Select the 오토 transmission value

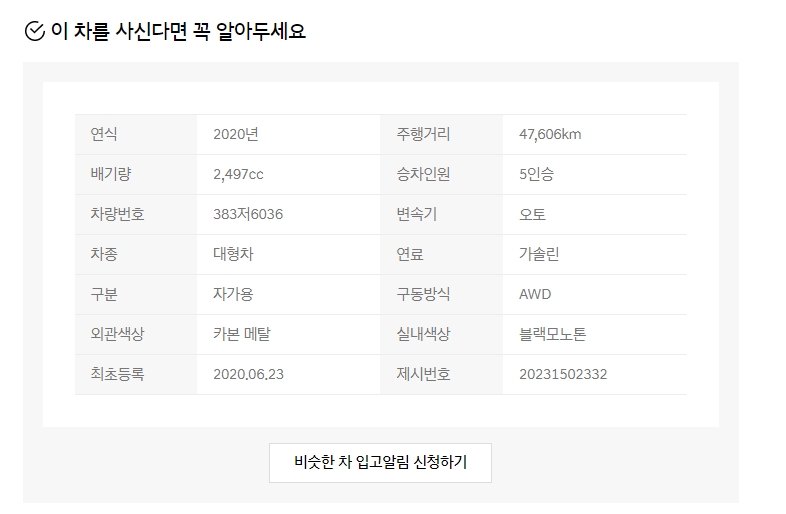[532, 215]
